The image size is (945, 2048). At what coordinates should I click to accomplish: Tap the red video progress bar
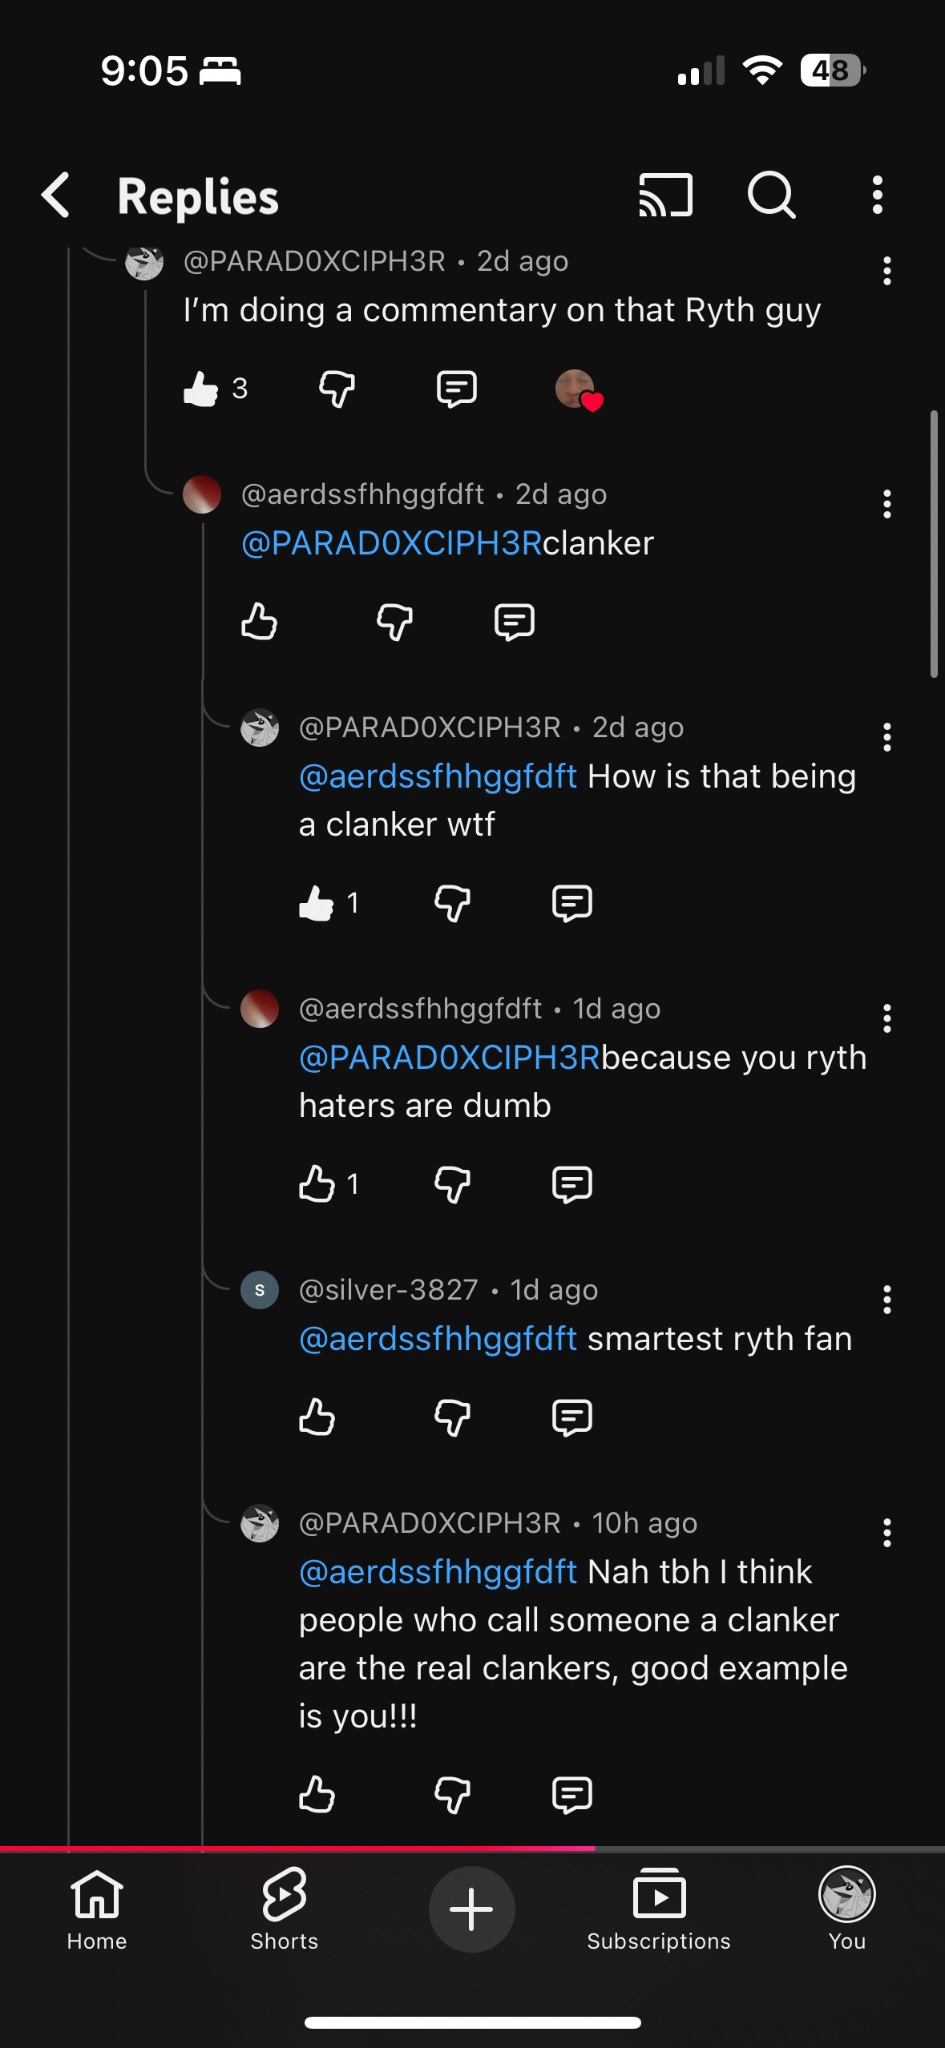[x=300, y=1849]
